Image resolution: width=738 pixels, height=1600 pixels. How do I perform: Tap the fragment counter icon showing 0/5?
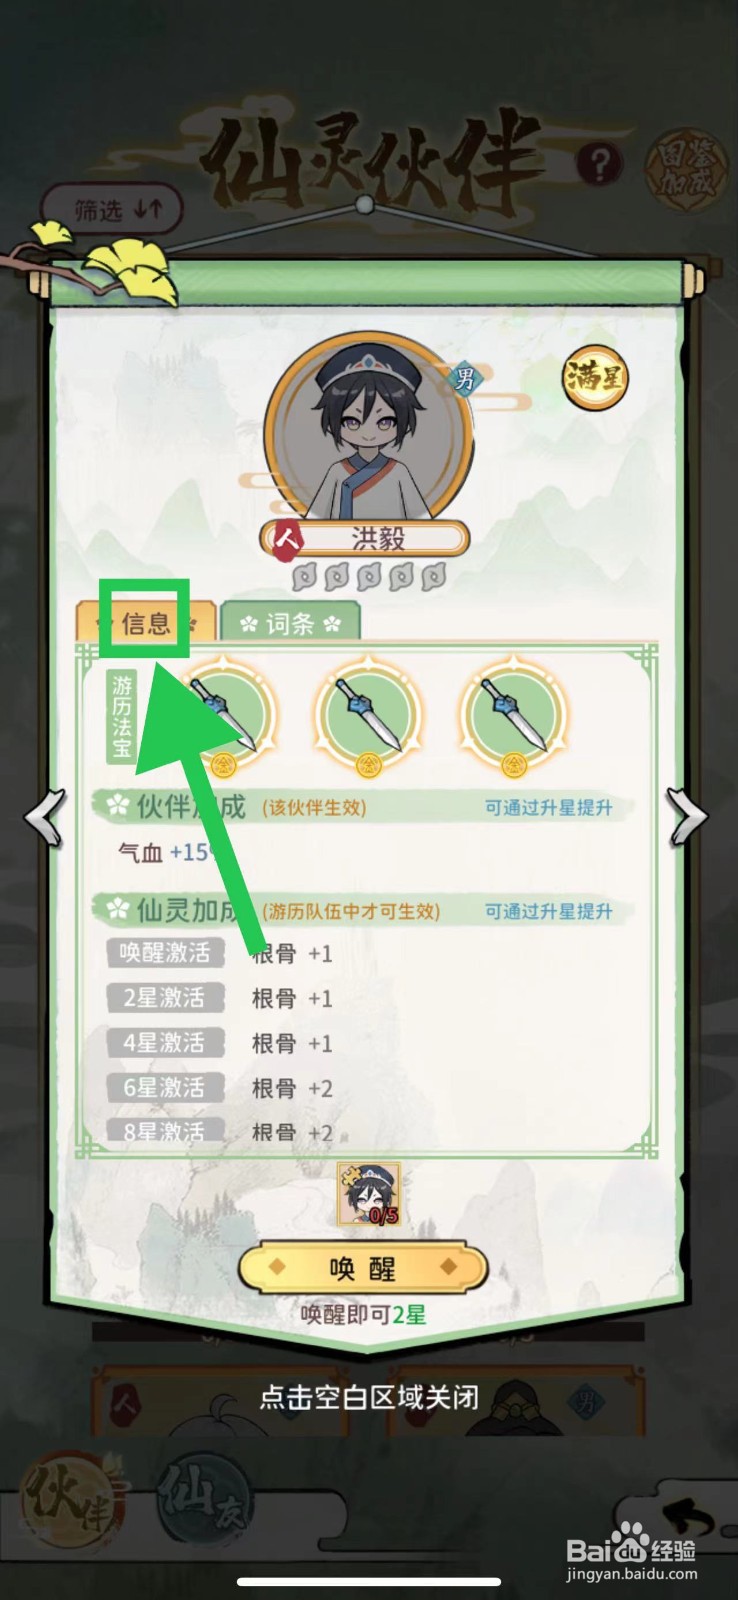(x=368, y=1194)
